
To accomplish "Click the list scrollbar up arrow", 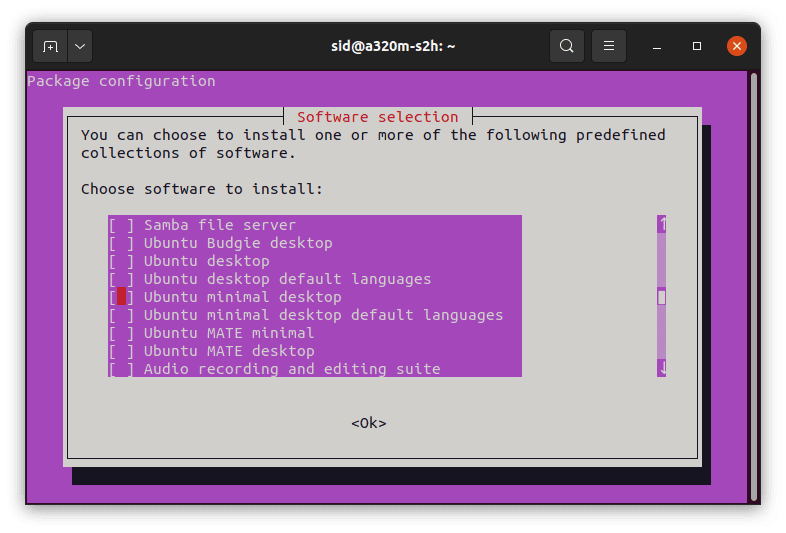I will (662, 224).
